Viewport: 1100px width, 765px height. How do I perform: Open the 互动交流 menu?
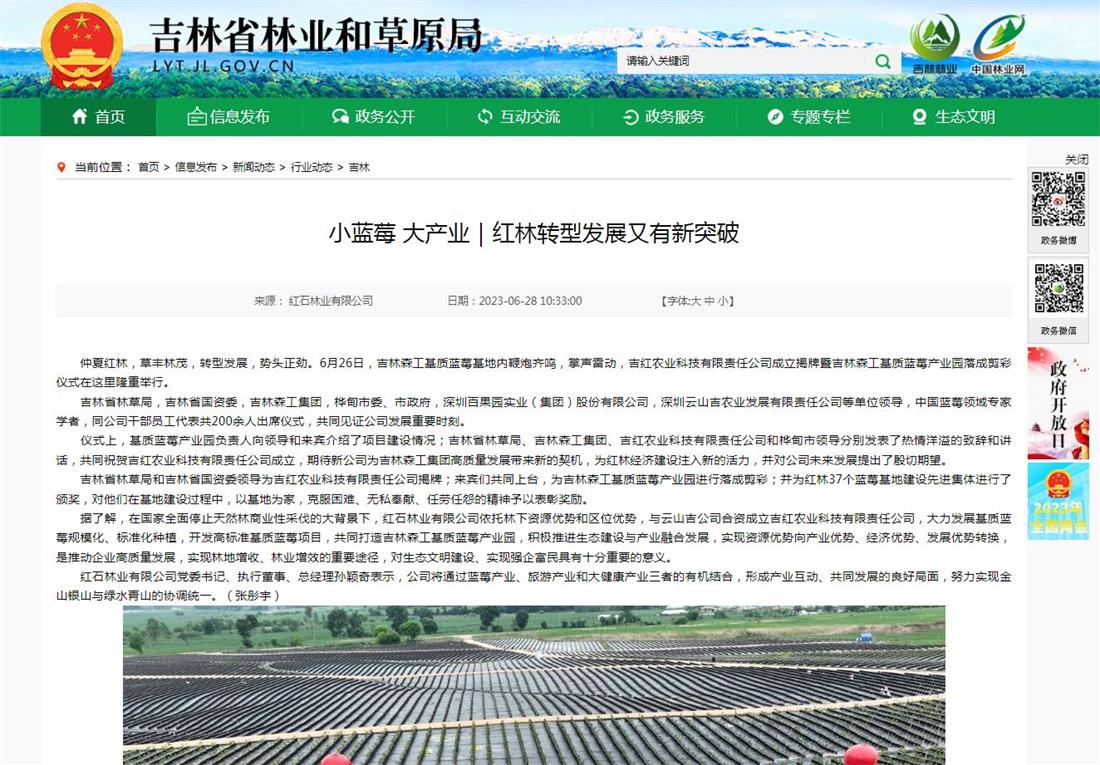click(518, 117)
